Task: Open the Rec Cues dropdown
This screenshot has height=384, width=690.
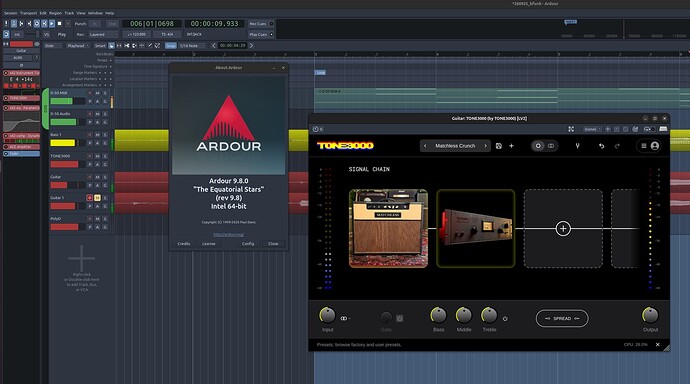Action: pyautogui.click(x=261, y=24)
